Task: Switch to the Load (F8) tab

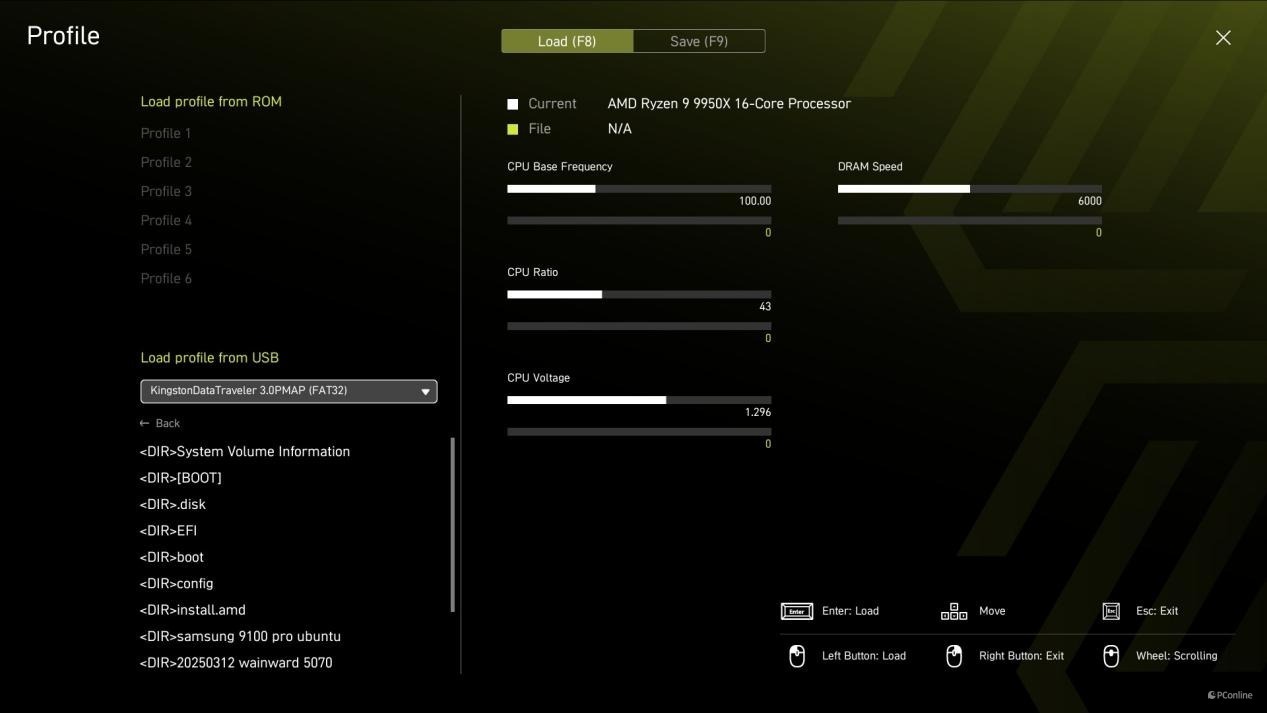Action: click(567, 41)
